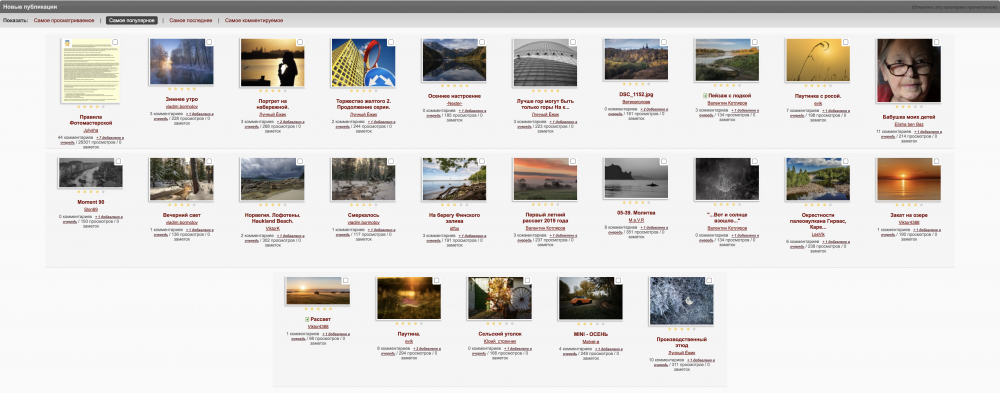Click star rating under Закат на озере photo

pyautogui.click(x=908, y=205)
